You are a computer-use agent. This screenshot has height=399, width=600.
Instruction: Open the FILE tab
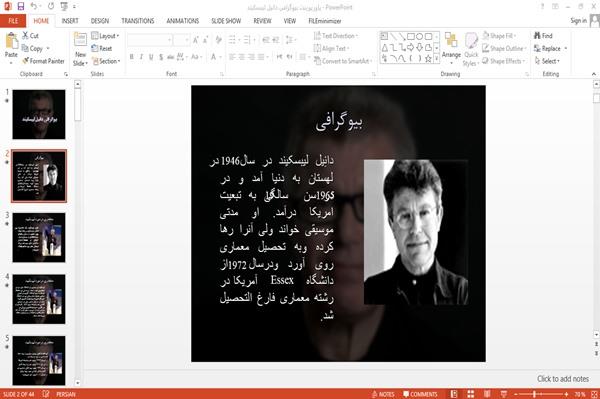(x=13, y=21)
